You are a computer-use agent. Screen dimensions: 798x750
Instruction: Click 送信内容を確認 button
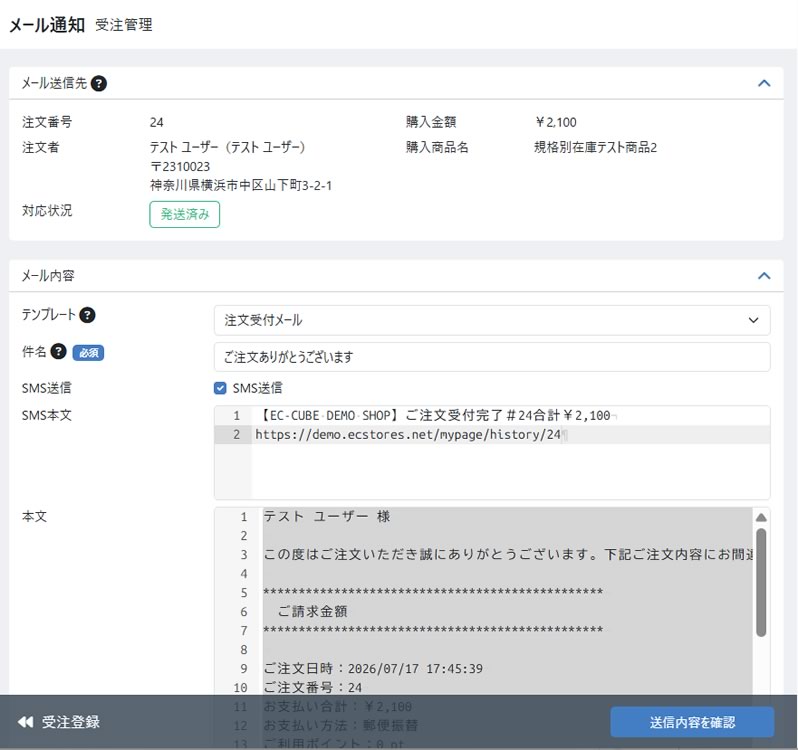tap(692, 722)
